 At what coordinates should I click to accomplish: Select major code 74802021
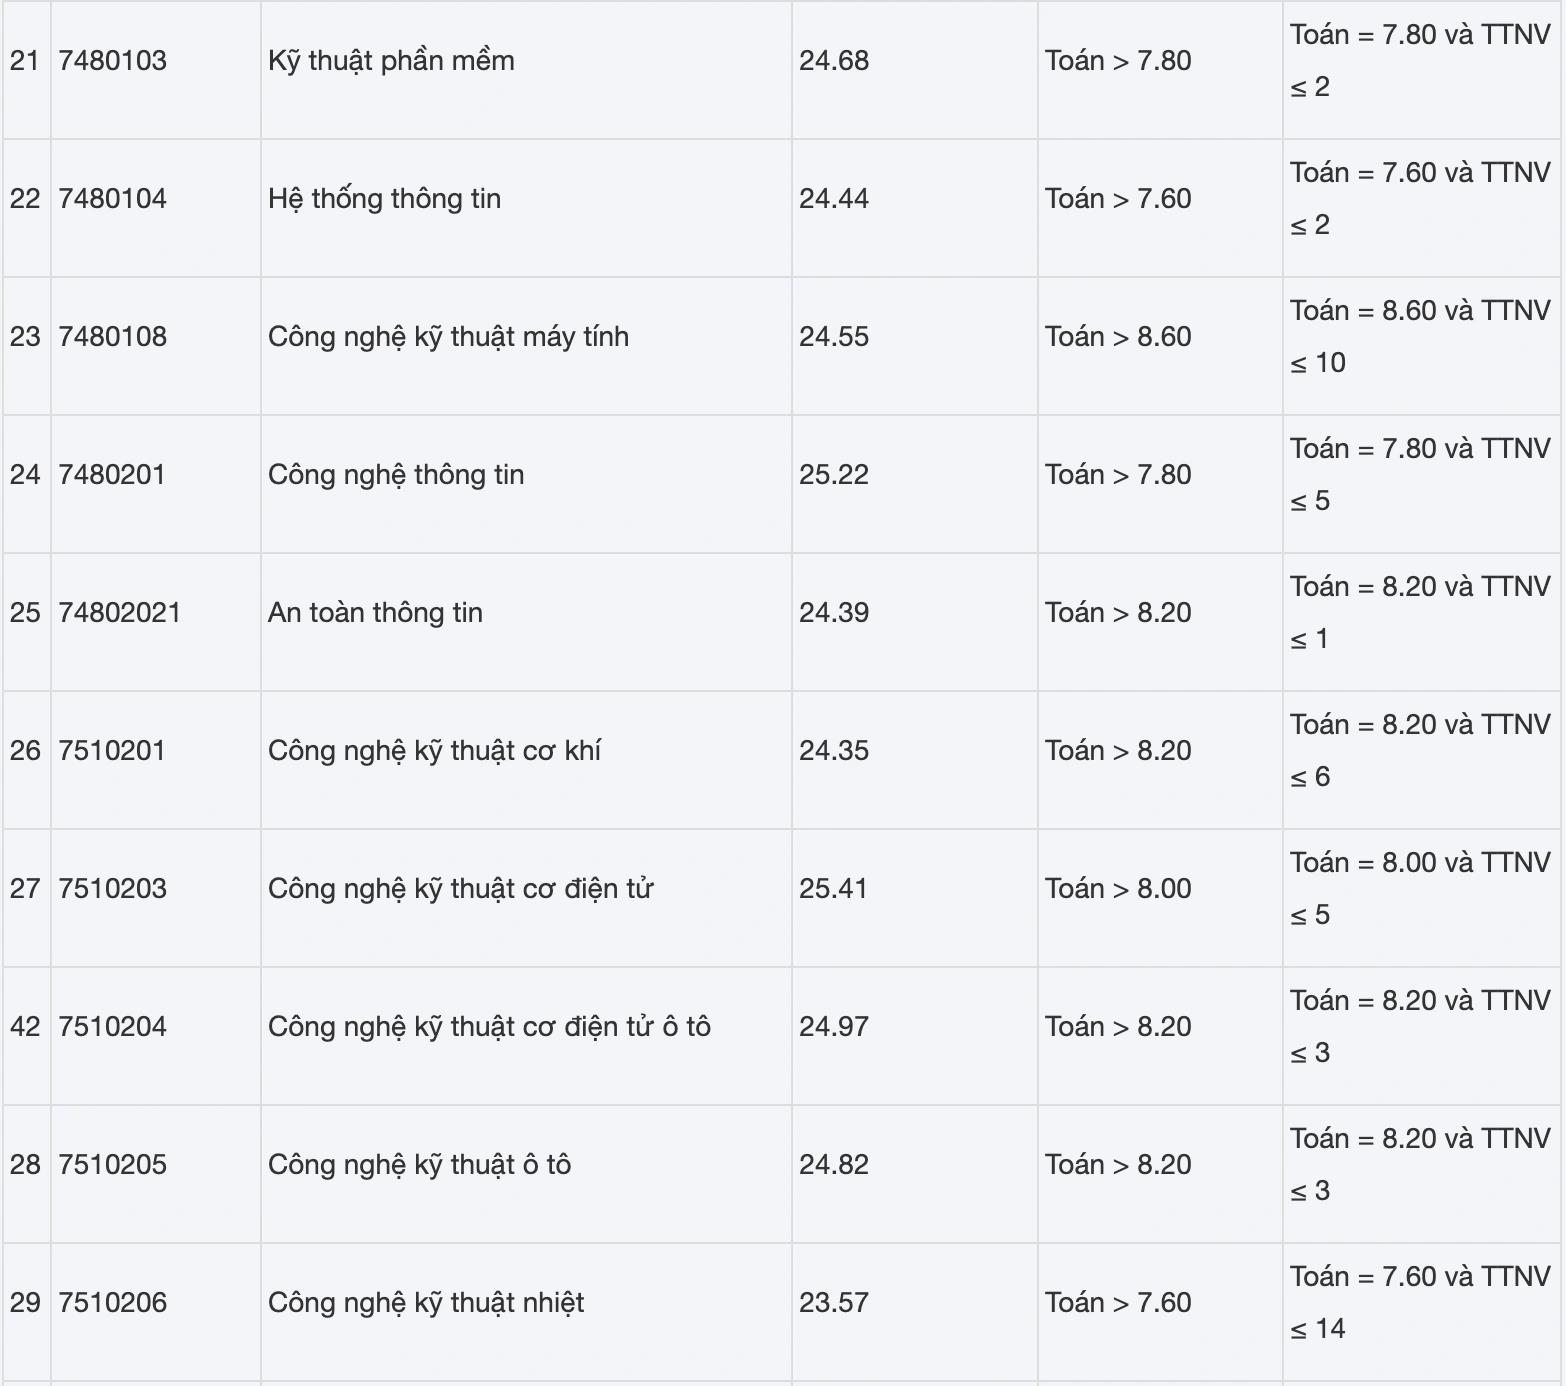click(120, 613)
